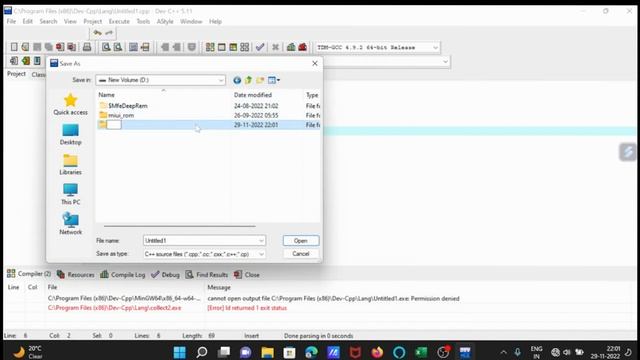640x360 pixels.
Task: Click the Open file toolbar icon
Action: click(25, 47)
